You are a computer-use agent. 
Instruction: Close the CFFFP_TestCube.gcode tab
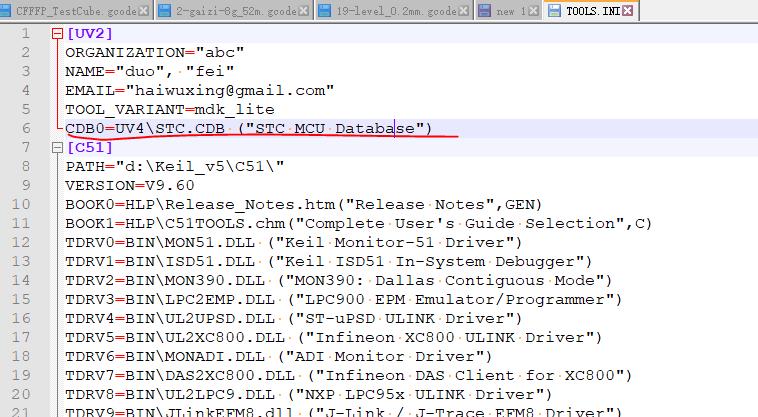point(144,11)
